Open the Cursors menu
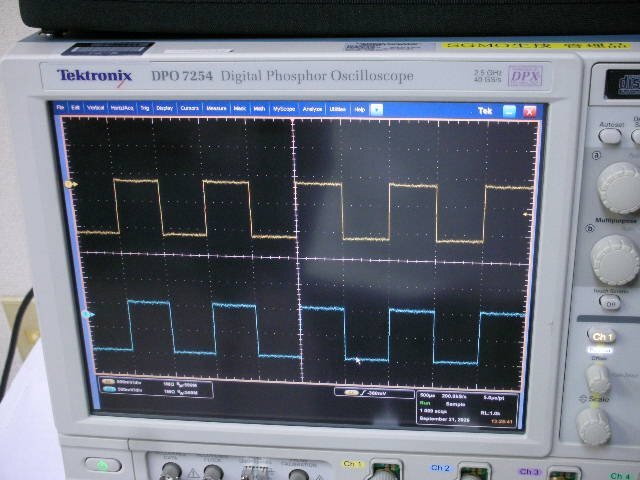 [189, 108]
